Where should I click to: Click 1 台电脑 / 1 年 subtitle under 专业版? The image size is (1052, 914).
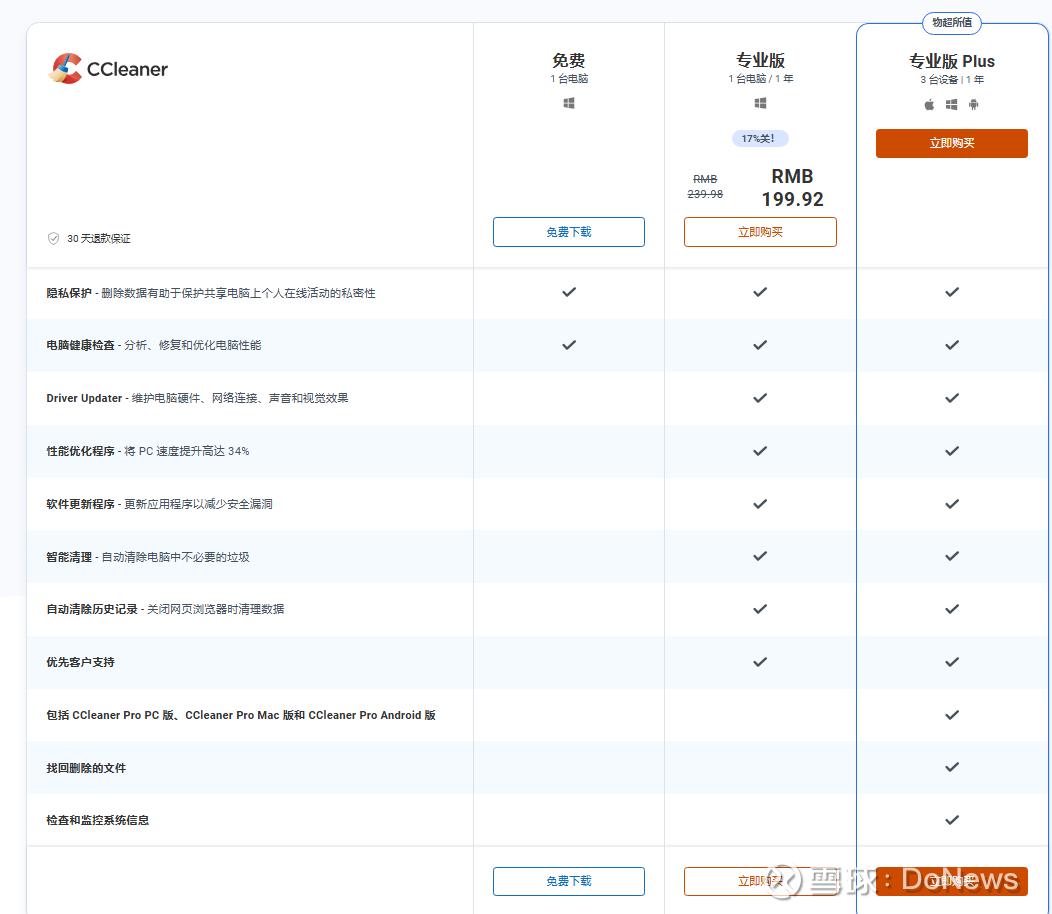[760, 79]
